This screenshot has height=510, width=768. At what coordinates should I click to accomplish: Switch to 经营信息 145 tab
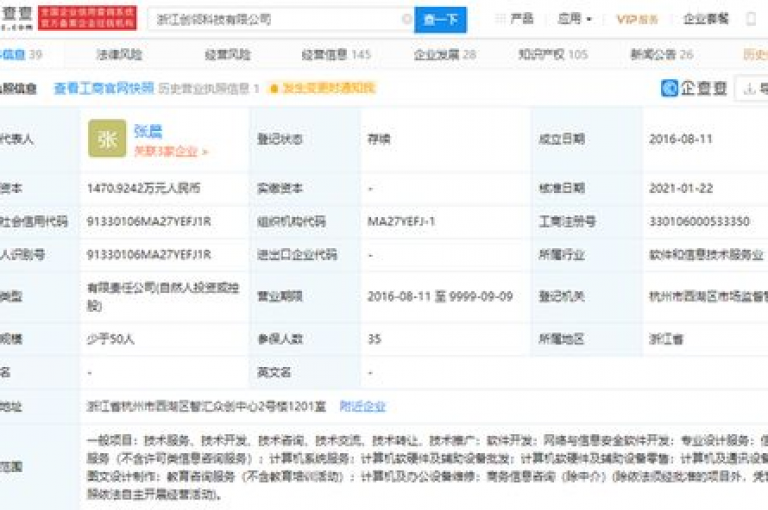336,54
